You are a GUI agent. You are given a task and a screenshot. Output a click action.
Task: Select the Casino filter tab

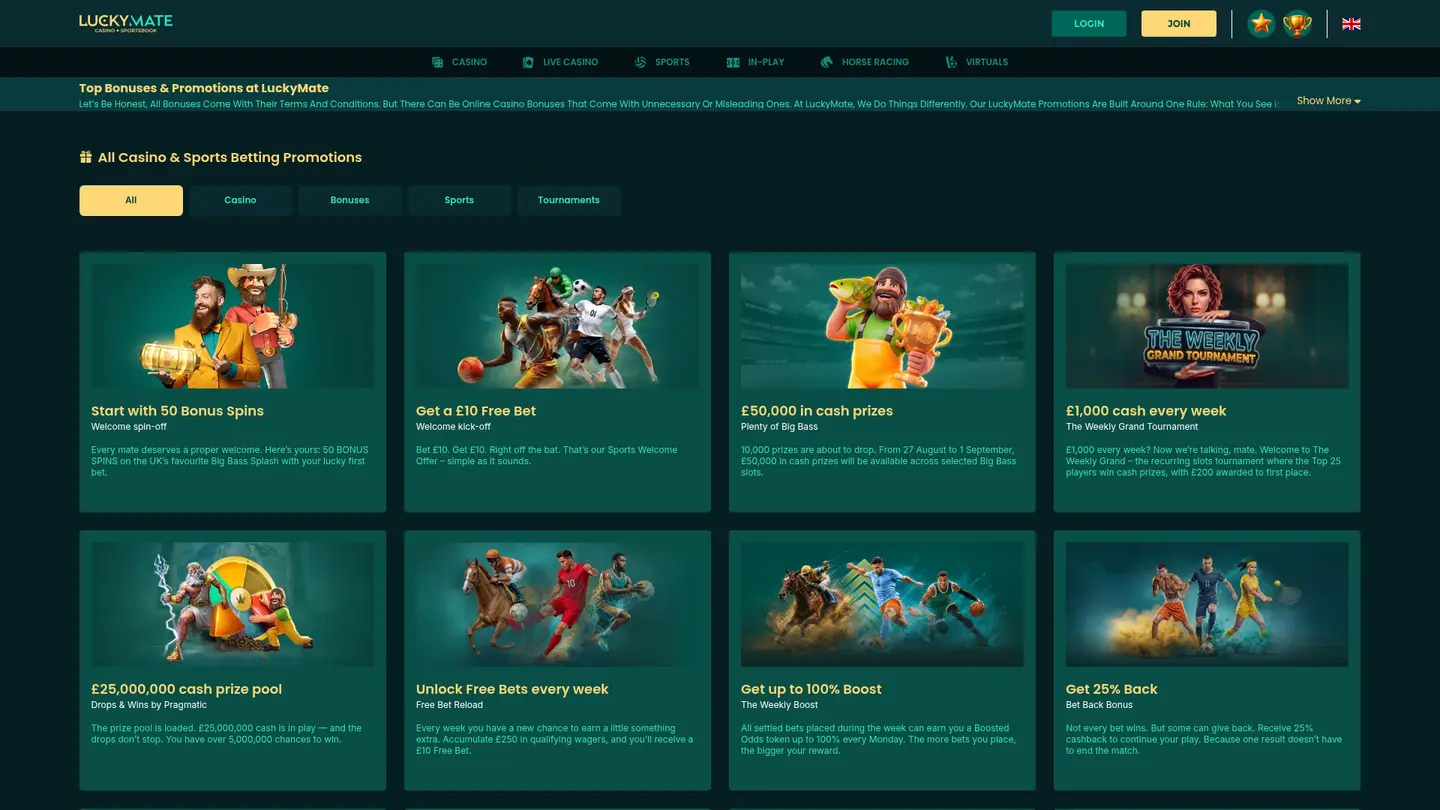pos(240,200)
